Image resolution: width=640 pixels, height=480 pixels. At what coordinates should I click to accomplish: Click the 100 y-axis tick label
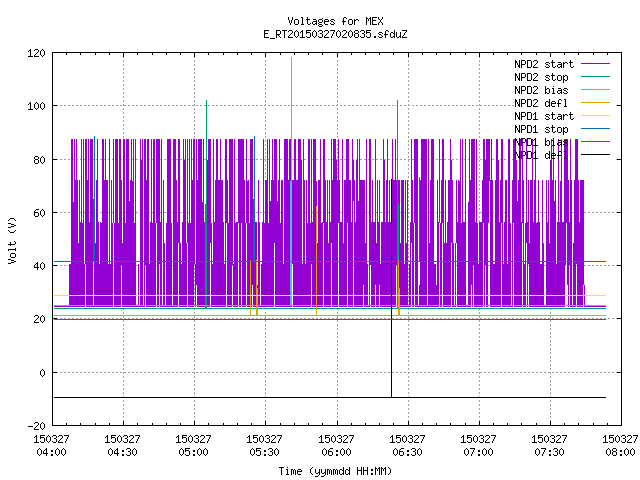tap(36, 106)
